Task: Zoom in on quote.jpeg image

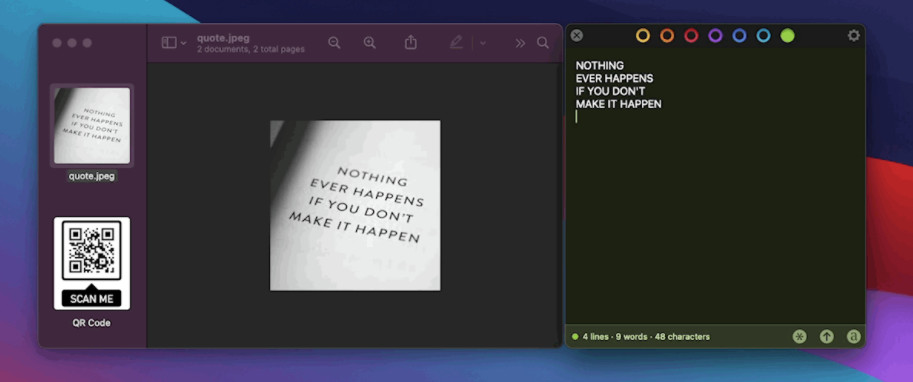Action: 370,43
